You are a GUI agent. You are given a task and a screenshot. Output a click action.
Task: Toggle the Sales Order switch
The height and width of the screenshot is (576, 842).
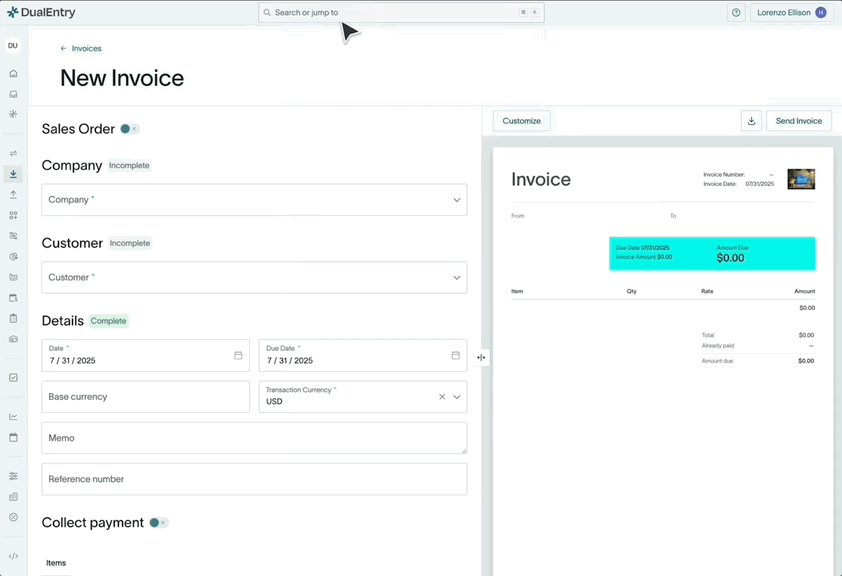coord(128,128)
